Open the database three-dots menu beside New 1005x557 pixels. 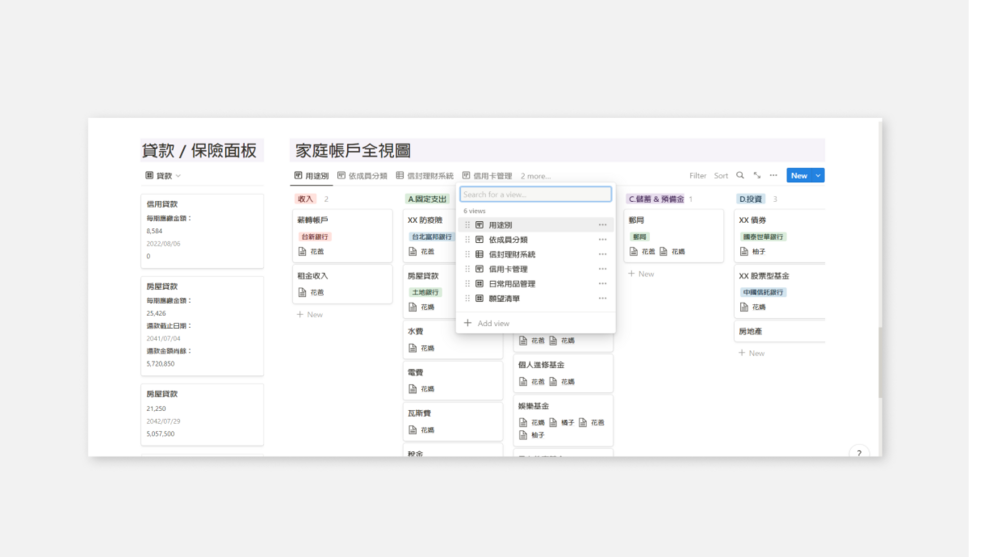[774, 175]
